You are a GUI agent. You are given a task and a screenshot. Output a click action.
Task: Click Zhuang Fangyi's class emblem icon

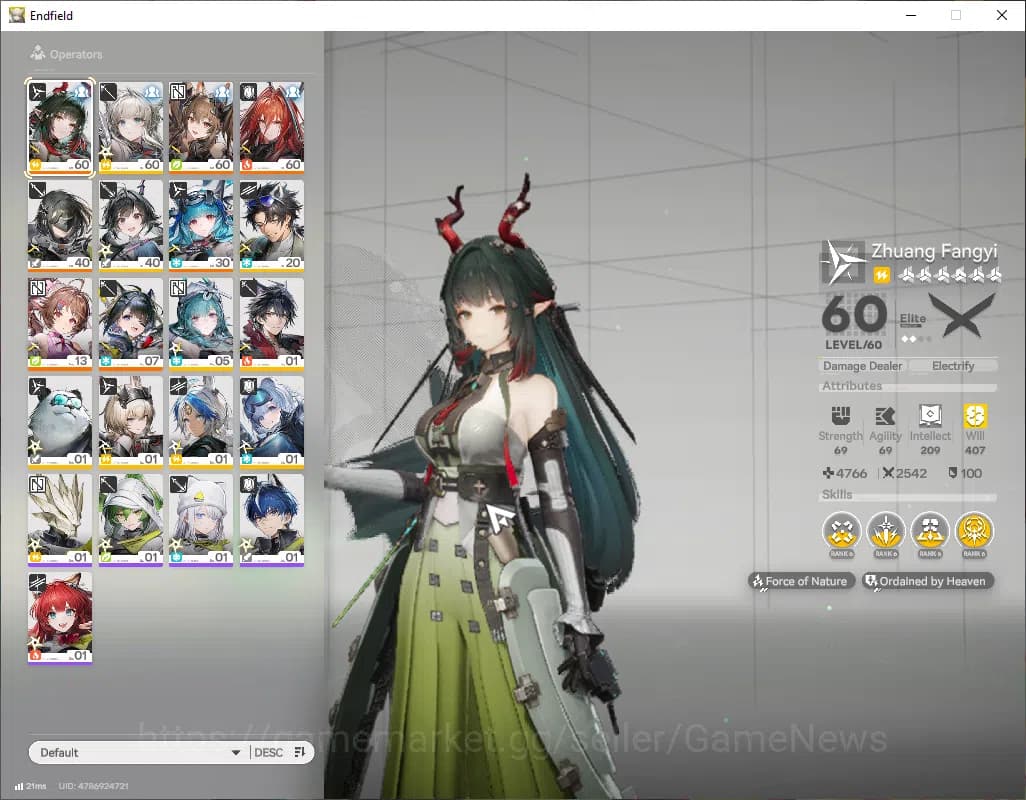[x=843, y=262]
